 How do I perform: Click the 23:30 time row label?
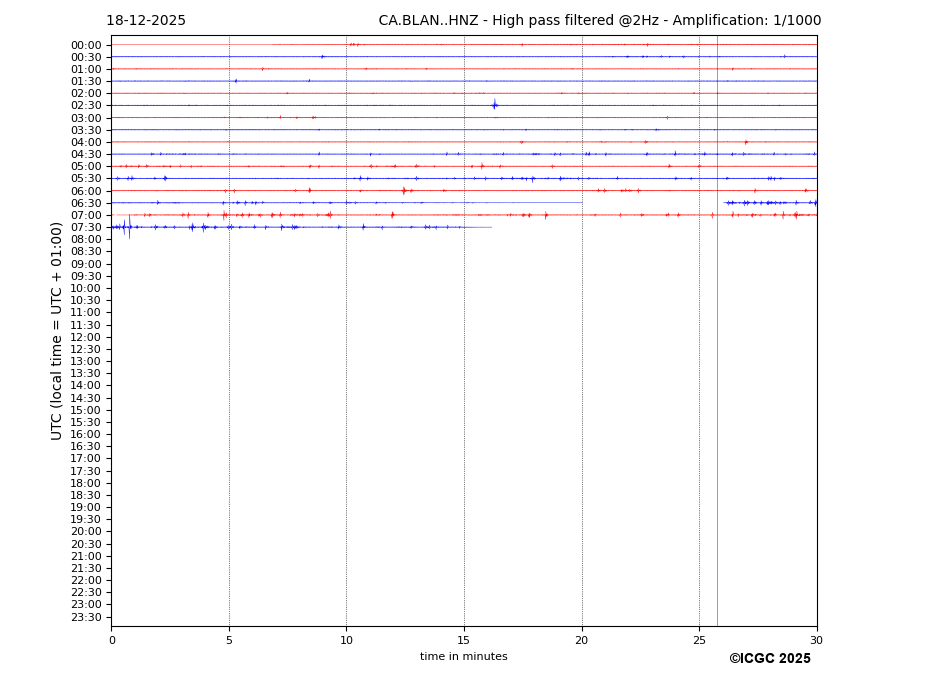86,617
